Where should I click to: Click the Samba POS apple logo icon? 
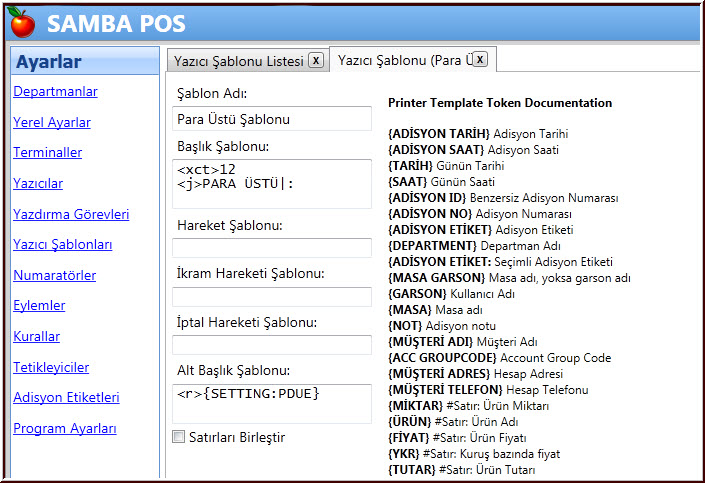[x=22, y=22]
